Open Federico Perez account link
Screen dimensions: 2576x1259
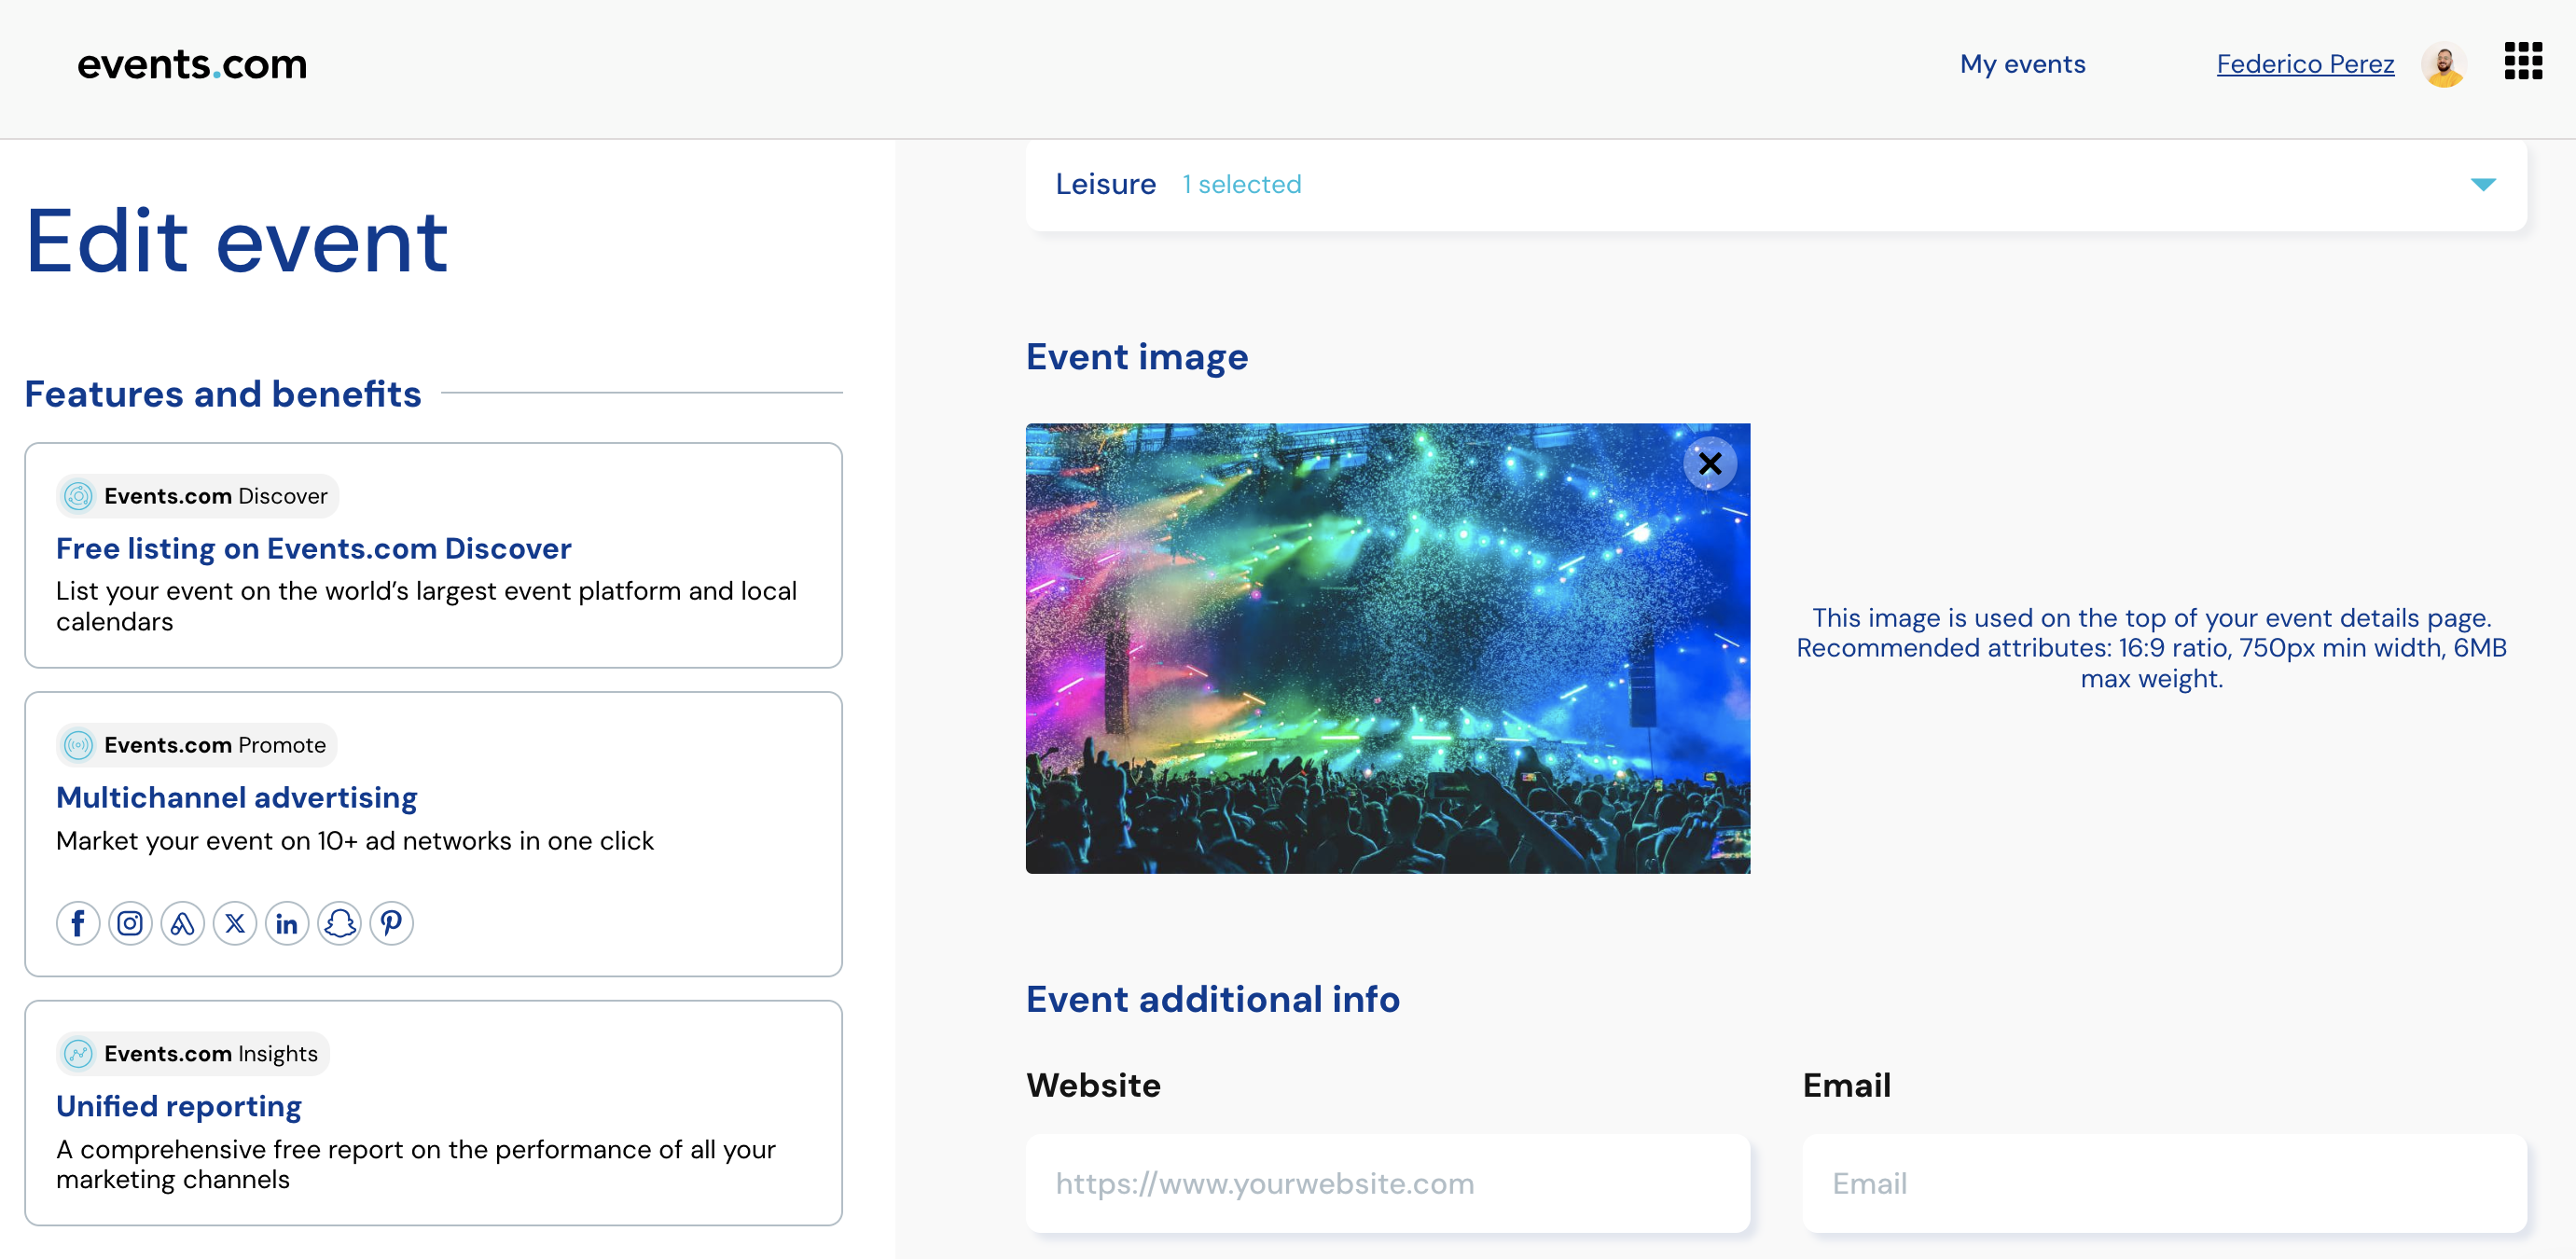pos(2305,64)
